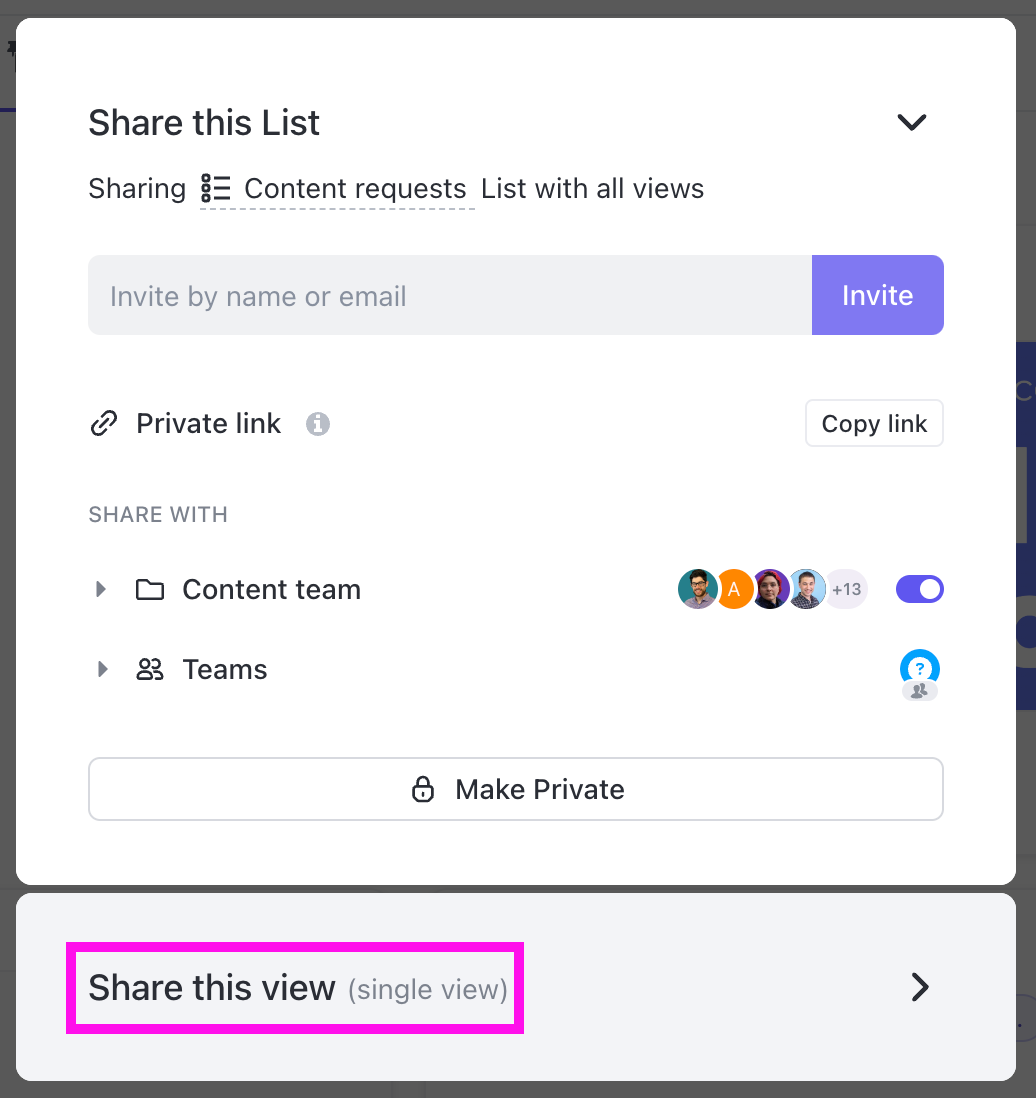Toggle off Content team sharing switch
This screenshot has width=1036, height=1098.
point(919,590)
